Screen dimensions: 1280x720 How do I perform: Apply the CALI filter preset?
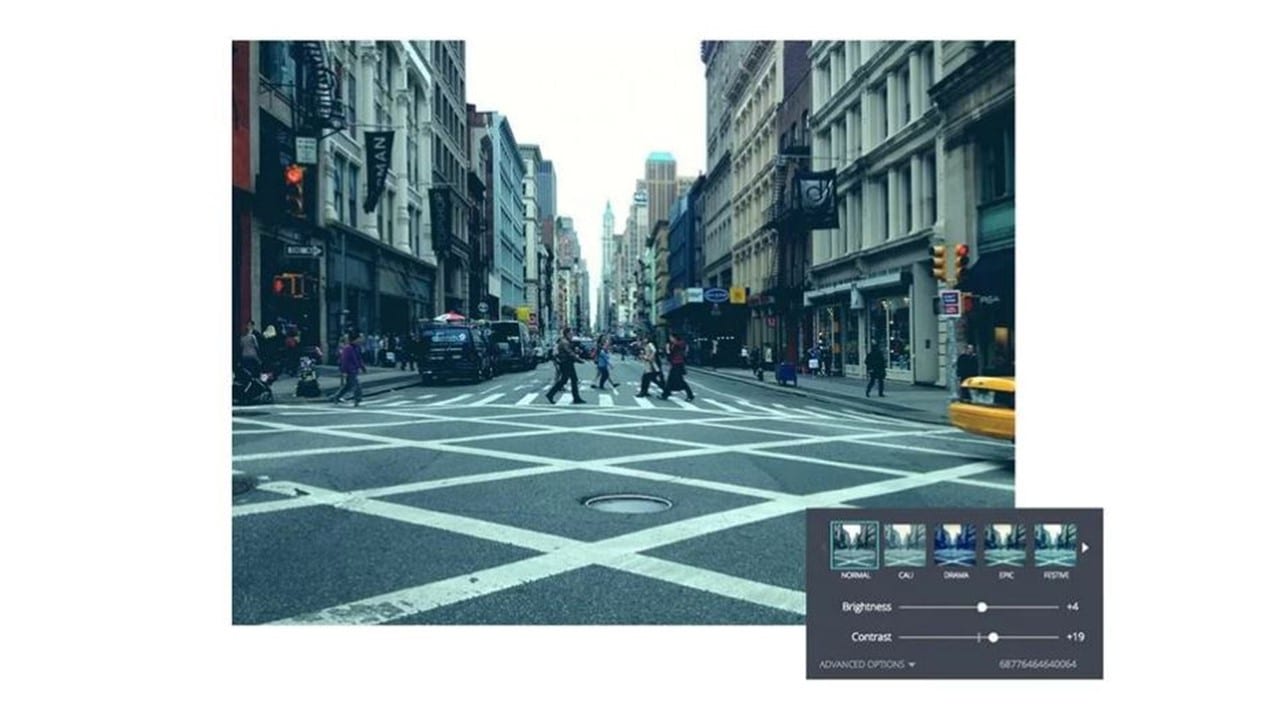[x=904, y=545]
